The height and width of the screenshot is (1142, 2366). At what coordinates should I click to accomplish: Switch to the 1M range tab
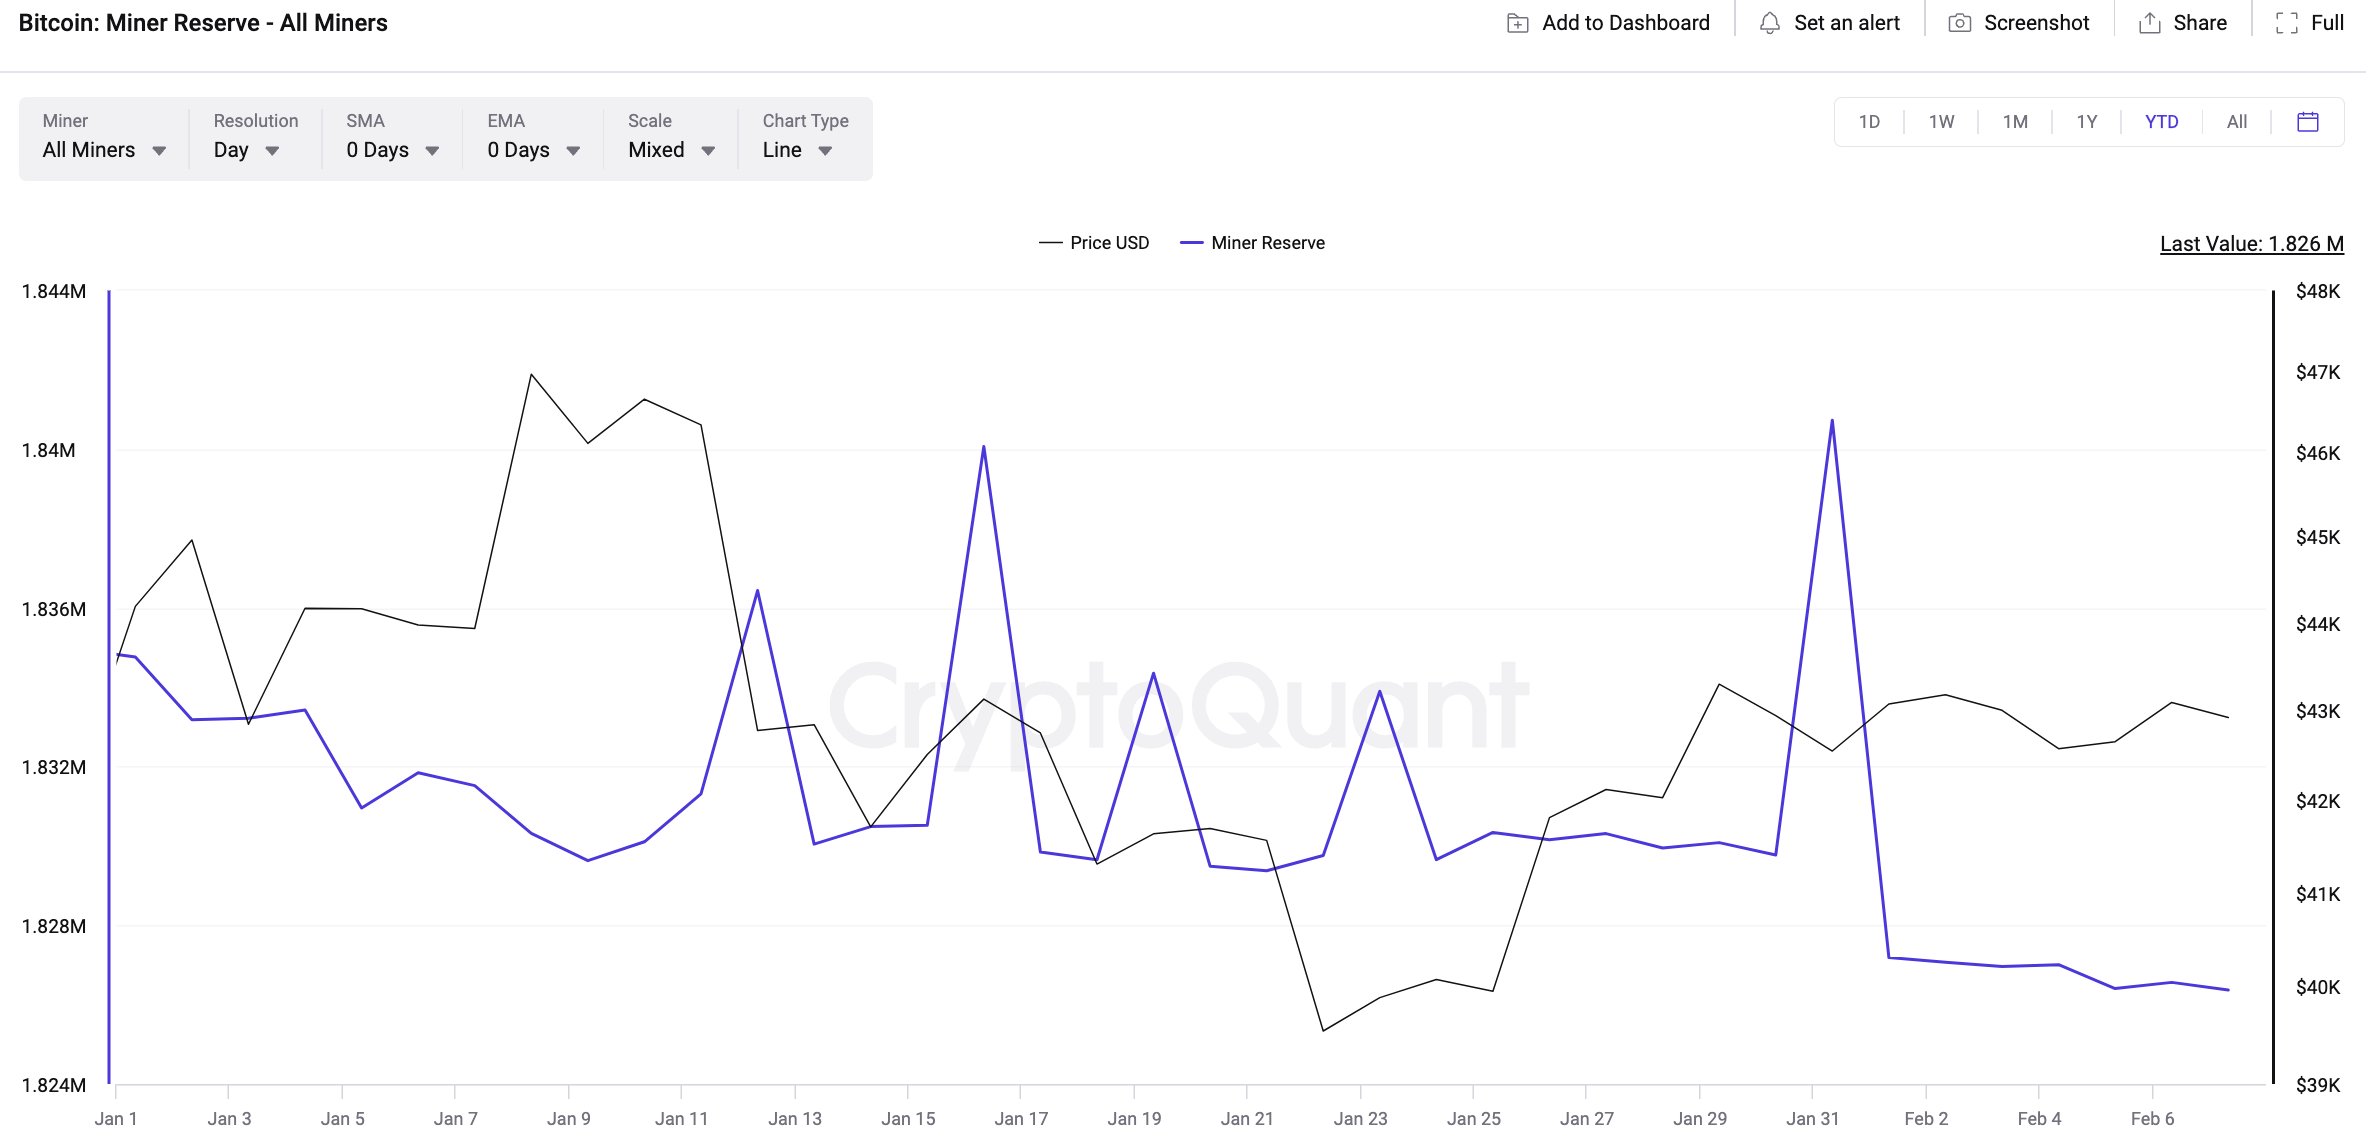(x=2014, y=122)
